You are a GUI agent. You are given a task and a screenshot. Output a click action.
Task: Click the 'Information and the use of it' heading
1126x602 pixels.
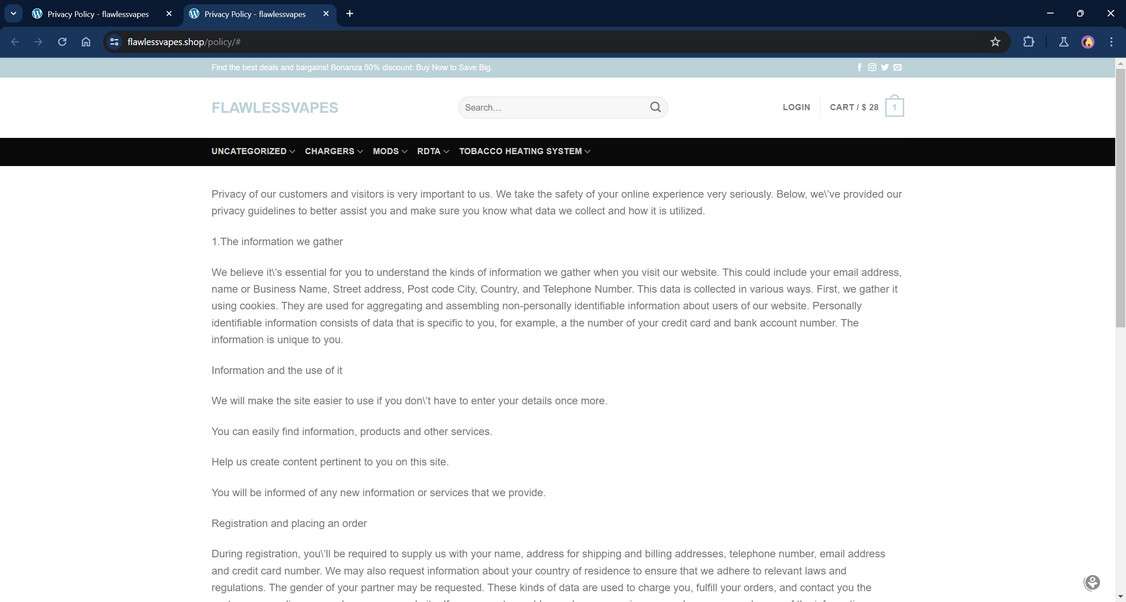point(276,371)
